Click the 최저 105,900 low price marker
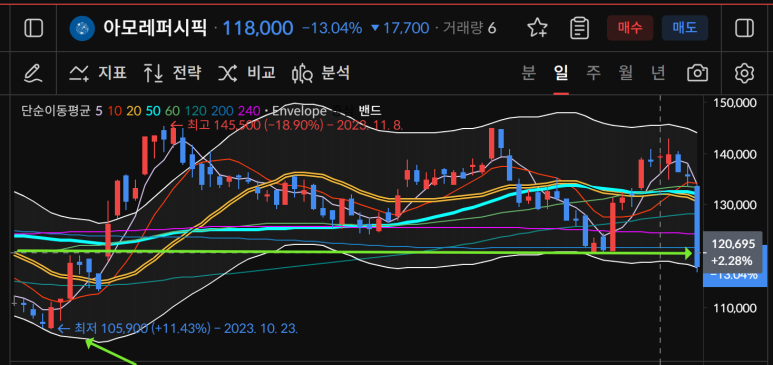Screen dimensions: 773x365 [178, 328]
